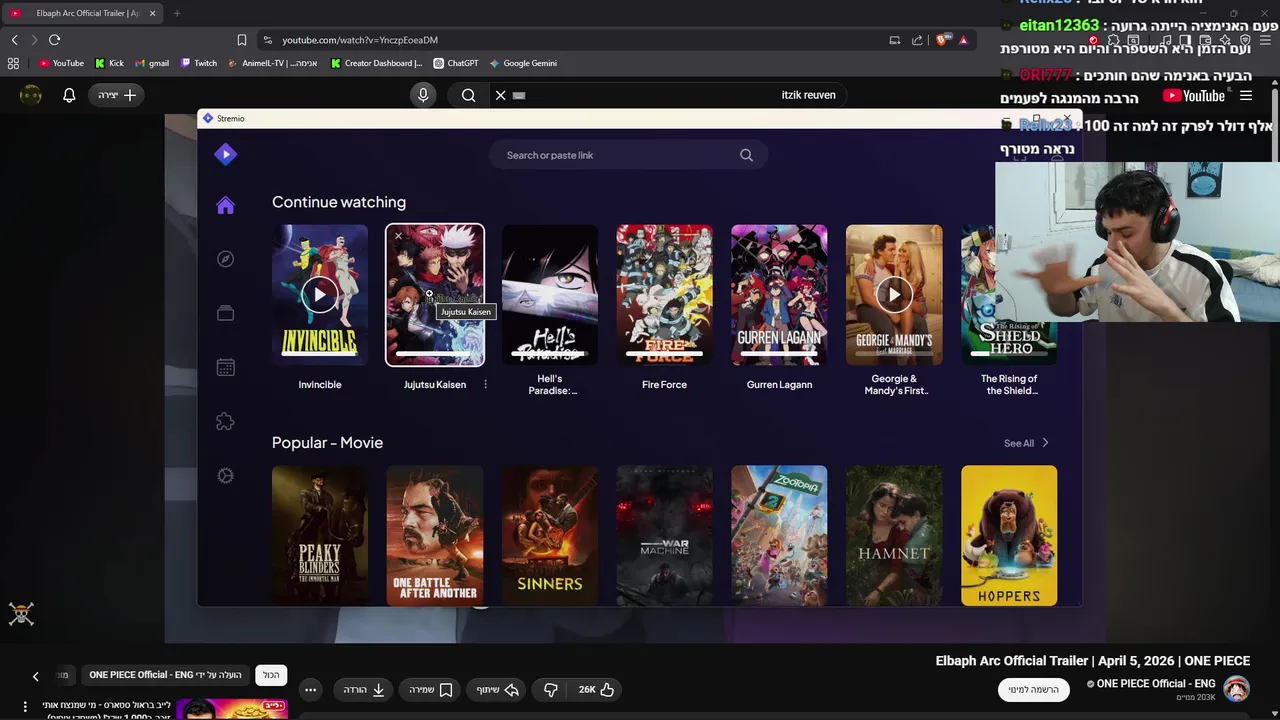Select the Elbaph Arc Official Trailer tab
1280x720 pixels.
tap(82, 13)
